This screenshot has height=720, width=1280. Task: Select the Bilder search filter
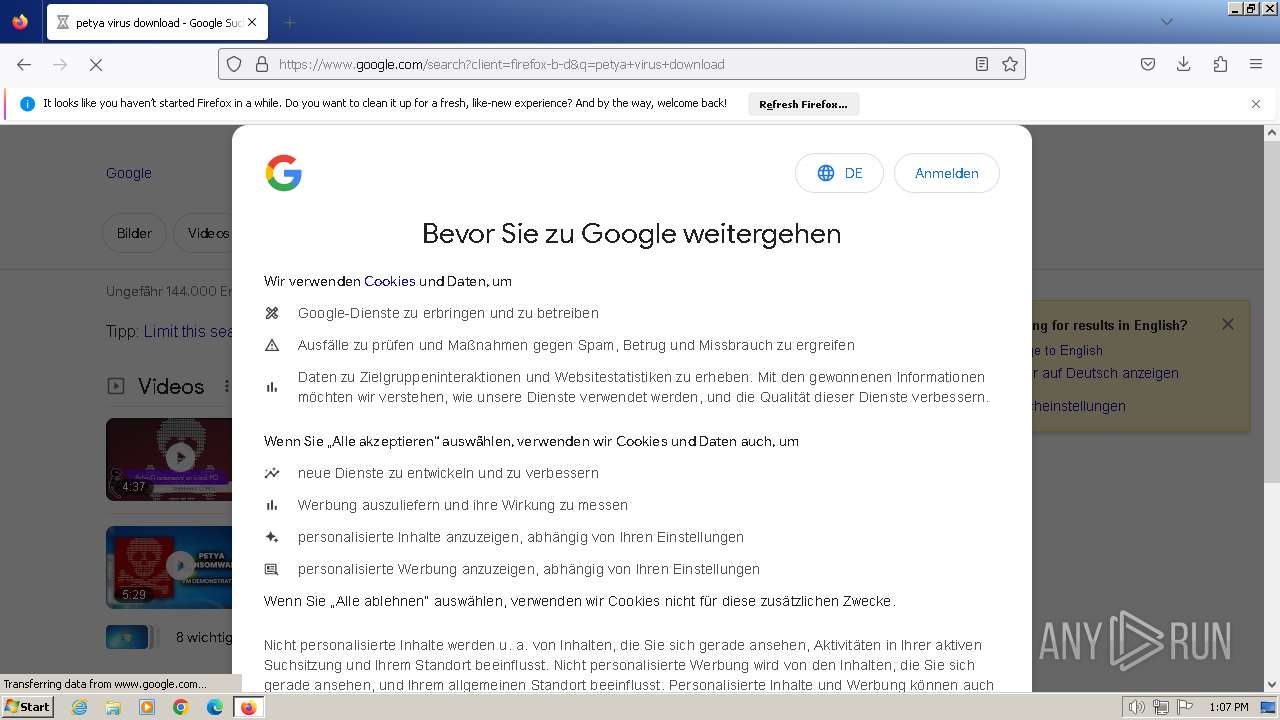click(x=134, y=233)
